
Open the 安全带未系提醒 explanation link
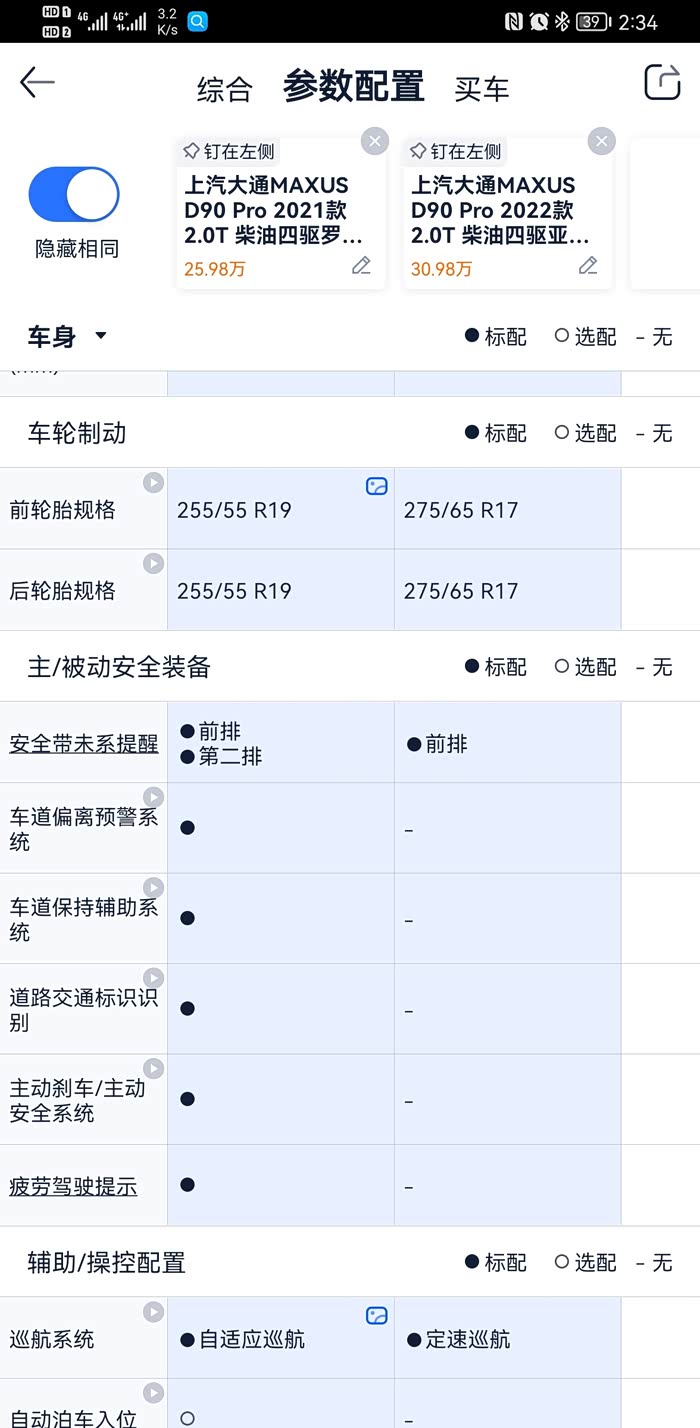point(84,744)
